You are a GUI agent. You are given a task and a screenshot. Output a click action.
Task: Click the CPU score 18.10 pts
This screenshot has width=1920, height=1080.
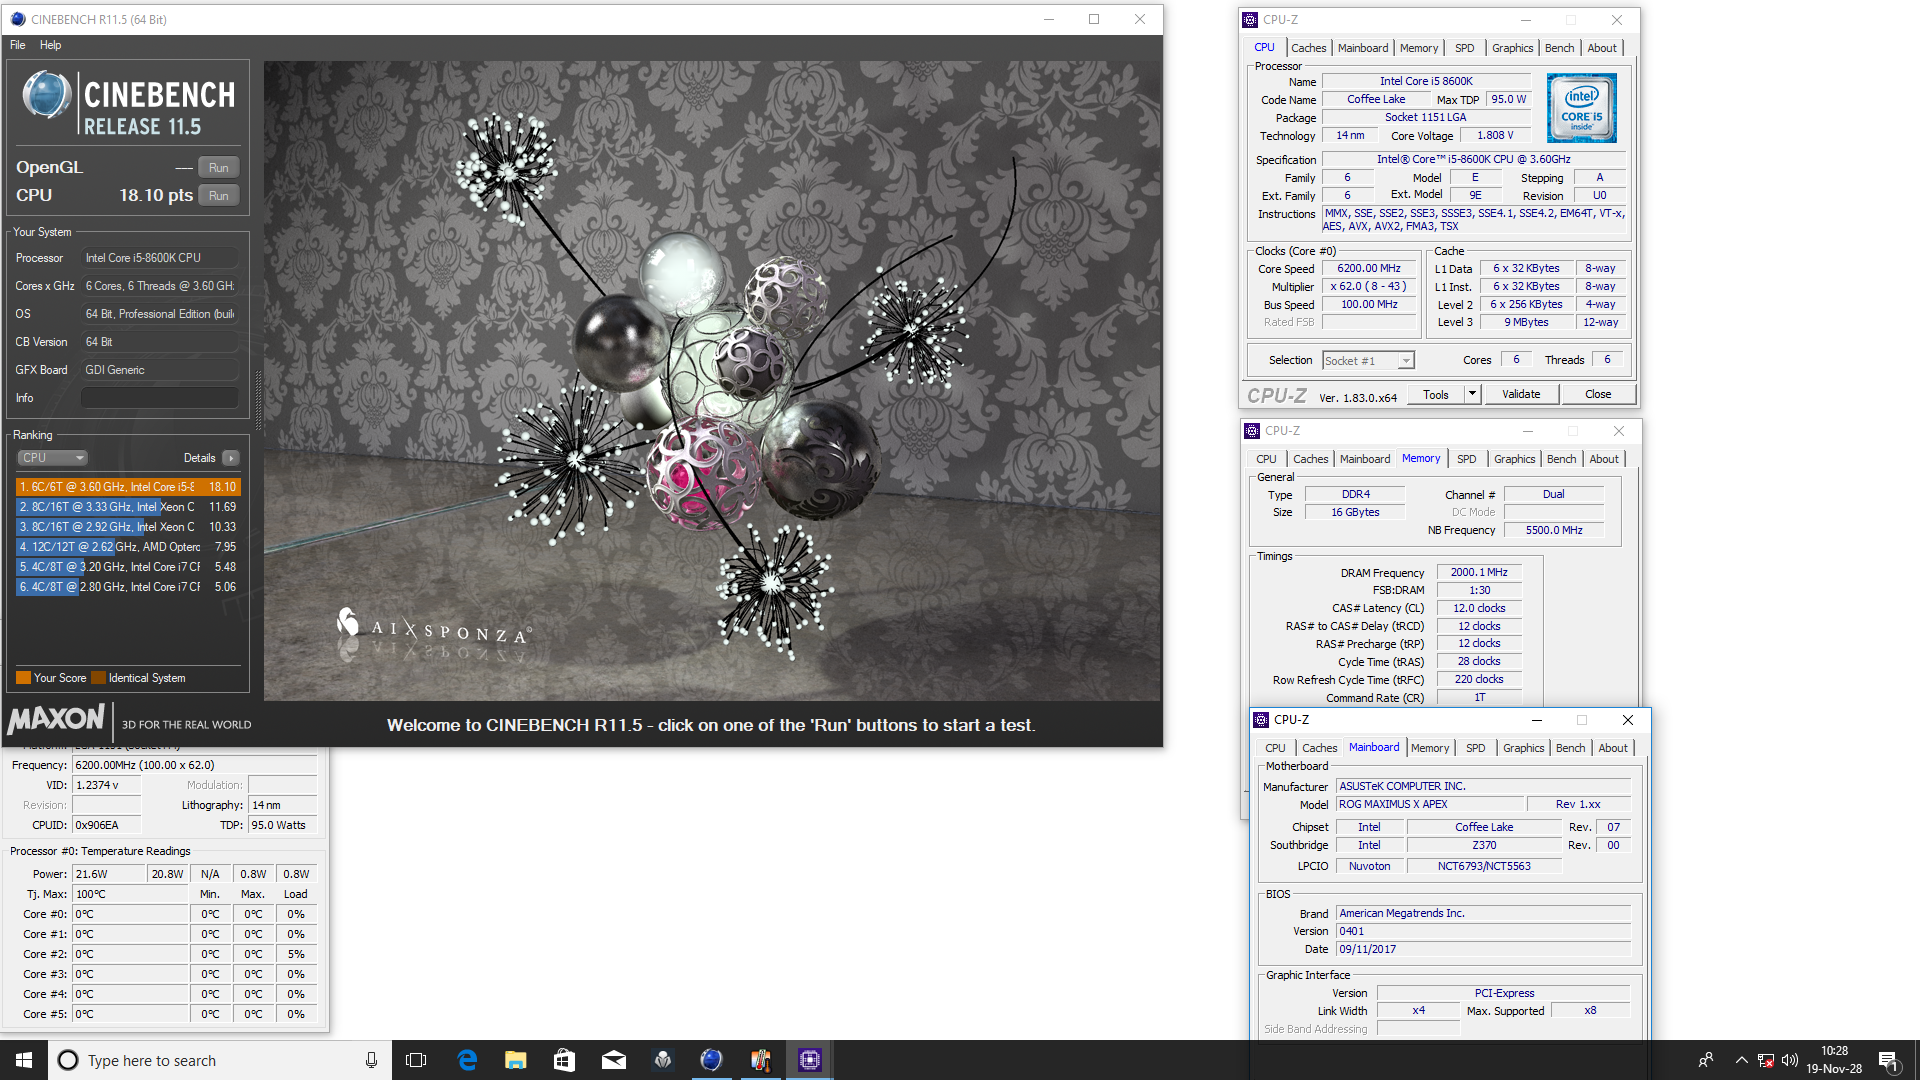(x=156, y=196)
